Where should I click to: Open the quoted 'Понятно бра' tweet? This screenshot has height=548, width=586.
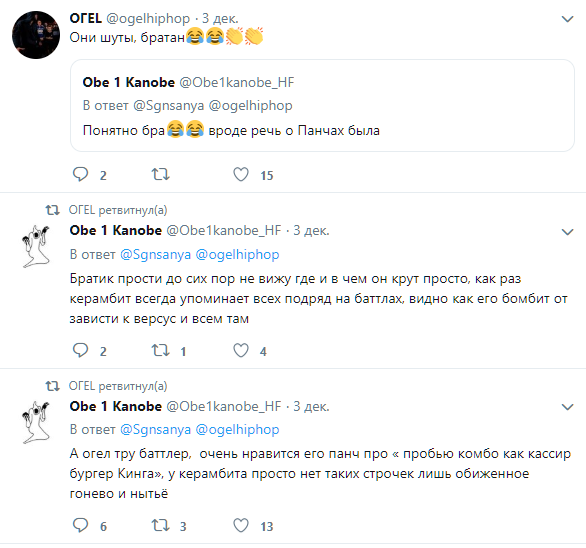tap(322, 105)
